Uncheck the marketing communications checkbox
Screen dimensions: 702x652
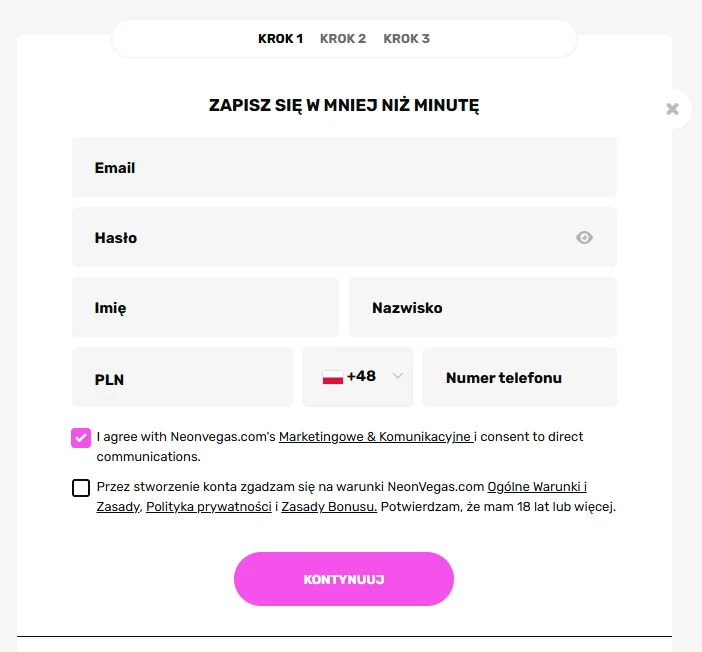point(81,437)
